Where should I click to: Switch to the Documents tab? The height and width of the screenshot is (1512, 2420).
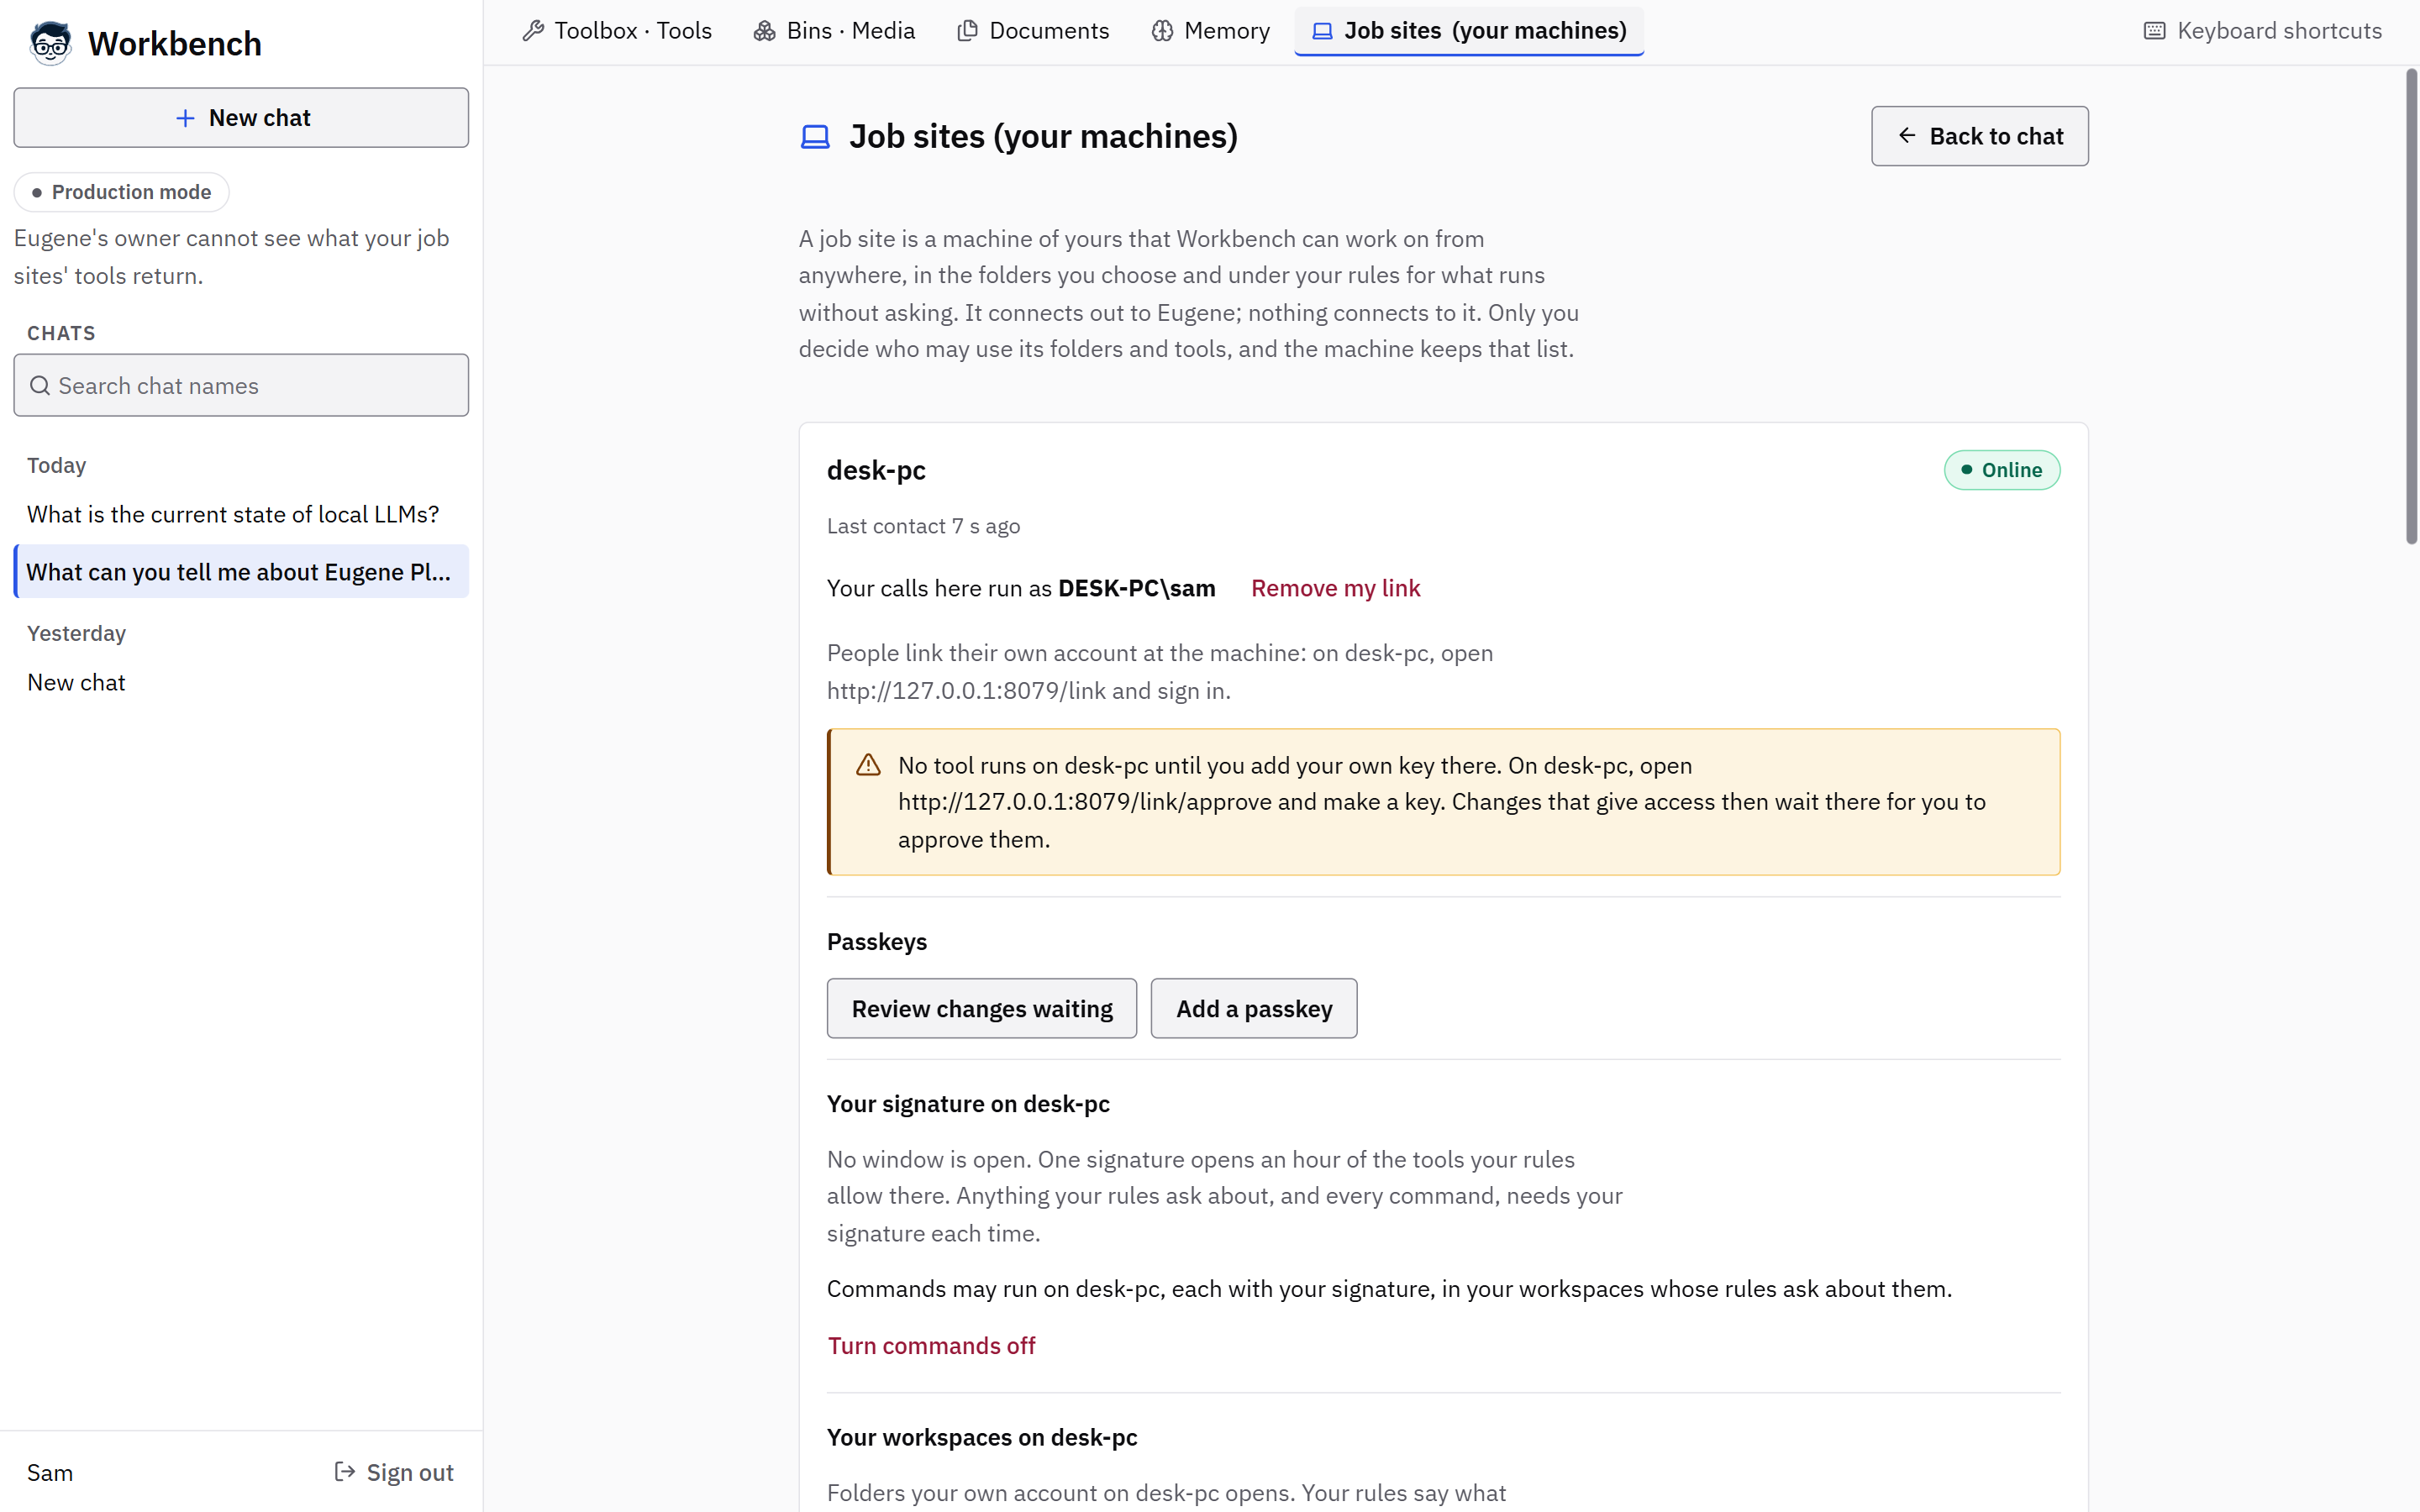tap(1033, 31)
